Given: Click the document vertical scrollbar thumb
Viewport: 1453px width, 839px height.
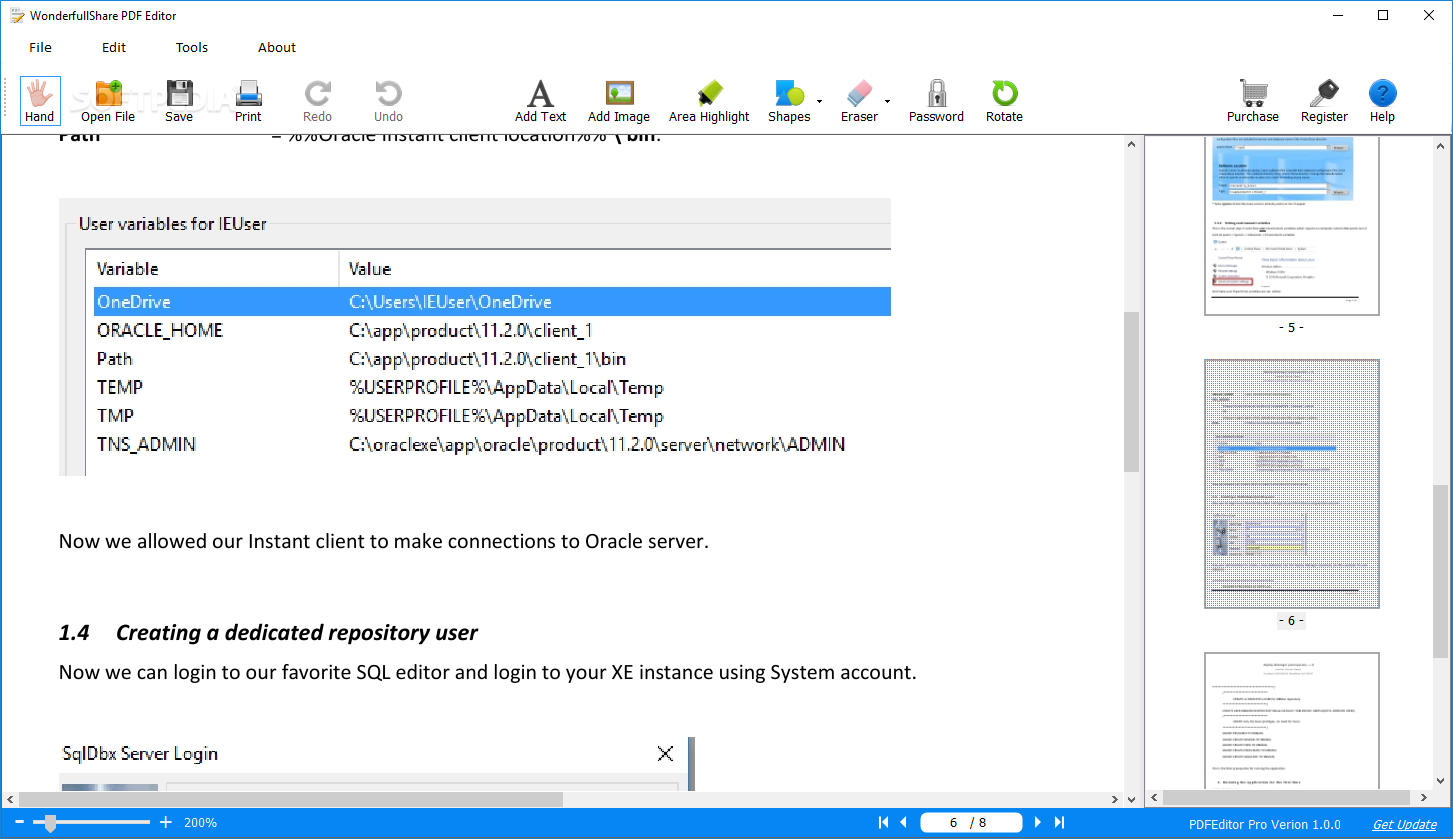Looking at the screenshot, I should click(x=1131, y=391).
